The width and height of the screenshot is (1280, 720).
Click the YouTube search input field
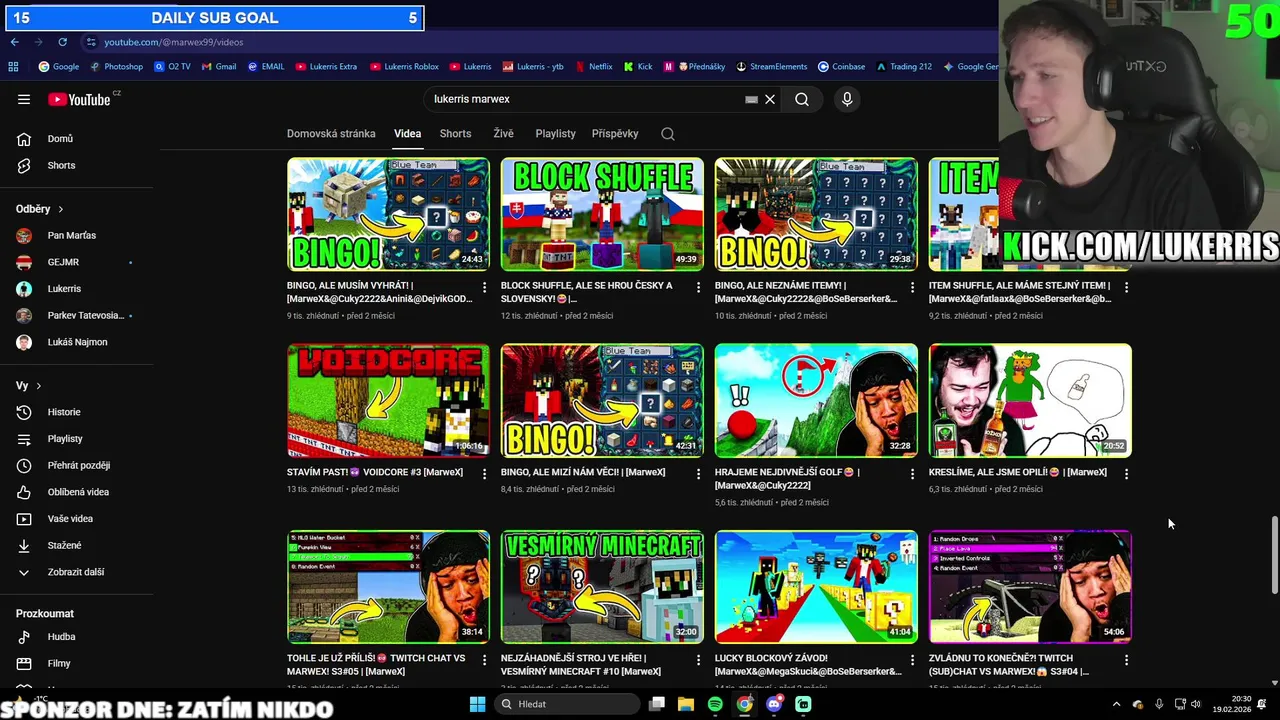click(585, 99)
